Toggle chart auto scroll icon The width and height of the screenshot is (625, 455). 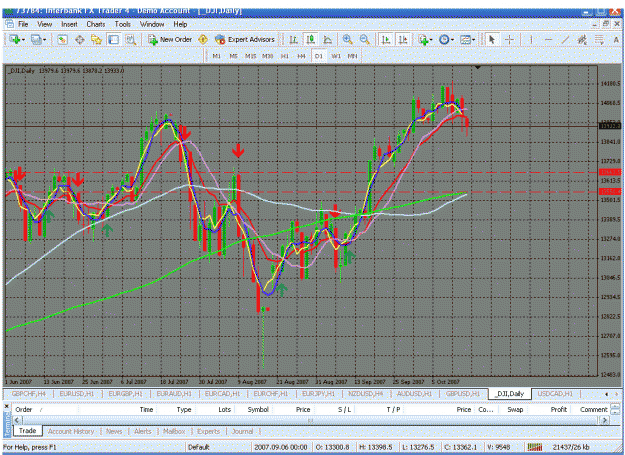[386, 39]
